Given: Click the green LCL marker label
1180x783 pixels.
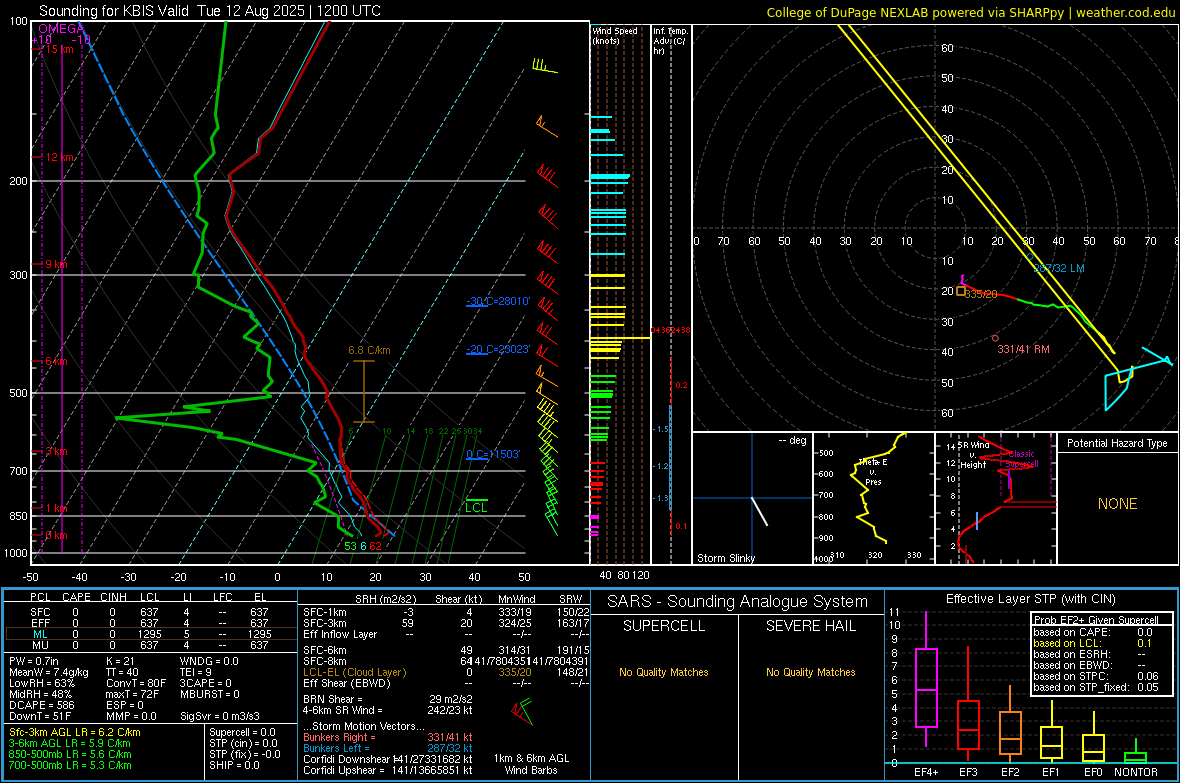Looking at the screenshot, I should [x=476, y=507].
